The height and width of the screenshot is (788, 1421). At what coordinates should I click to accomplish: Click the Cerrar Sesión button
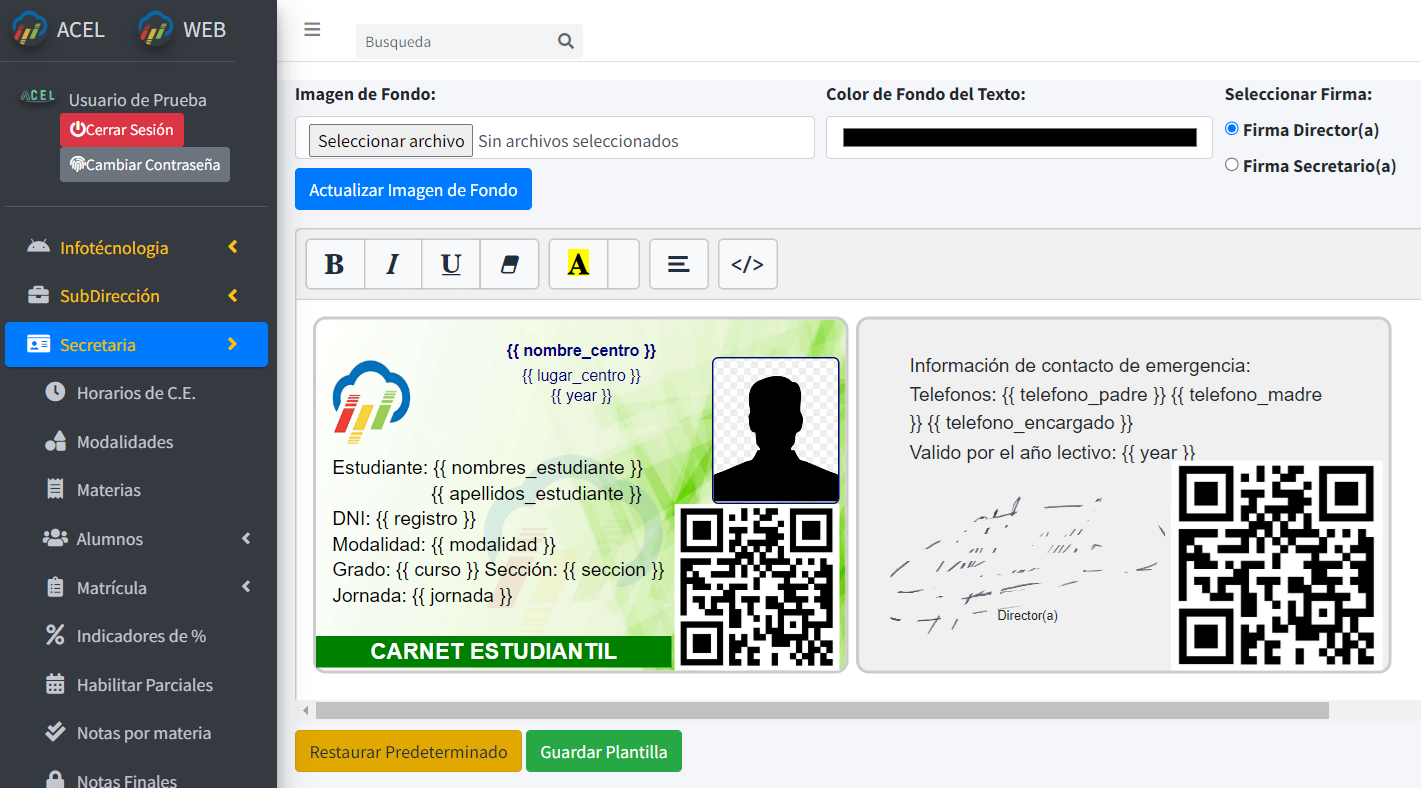(122, 130)
